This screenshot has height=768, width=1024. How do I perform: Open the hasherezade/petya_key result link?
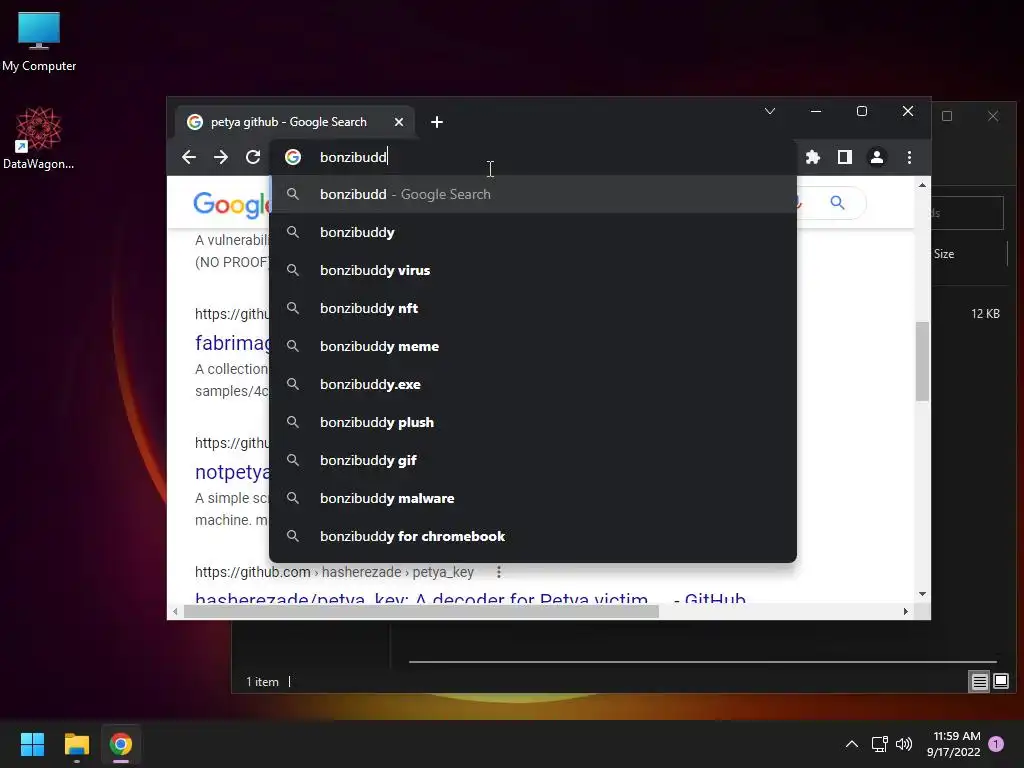470,598
